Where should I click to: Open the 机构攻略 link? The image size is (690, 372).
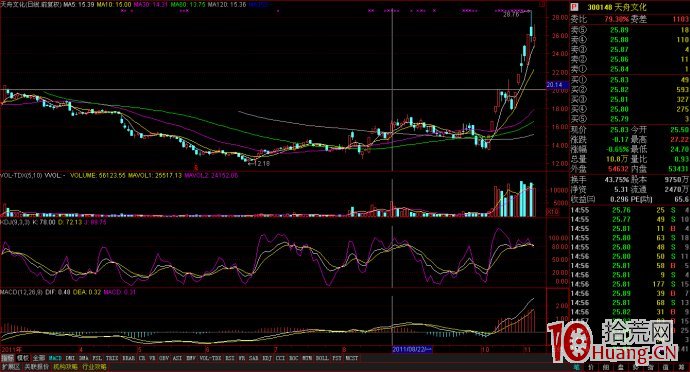(x=66, y=367)
